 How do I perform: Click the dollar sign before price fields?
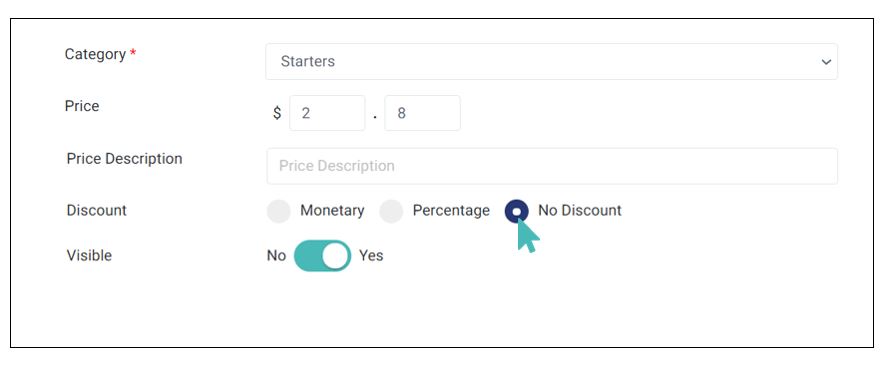(x=277, y=113)
